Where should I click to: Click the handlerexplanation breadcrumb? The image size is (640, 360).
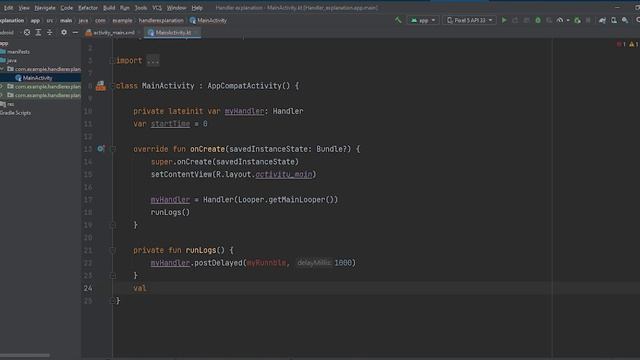161,20
